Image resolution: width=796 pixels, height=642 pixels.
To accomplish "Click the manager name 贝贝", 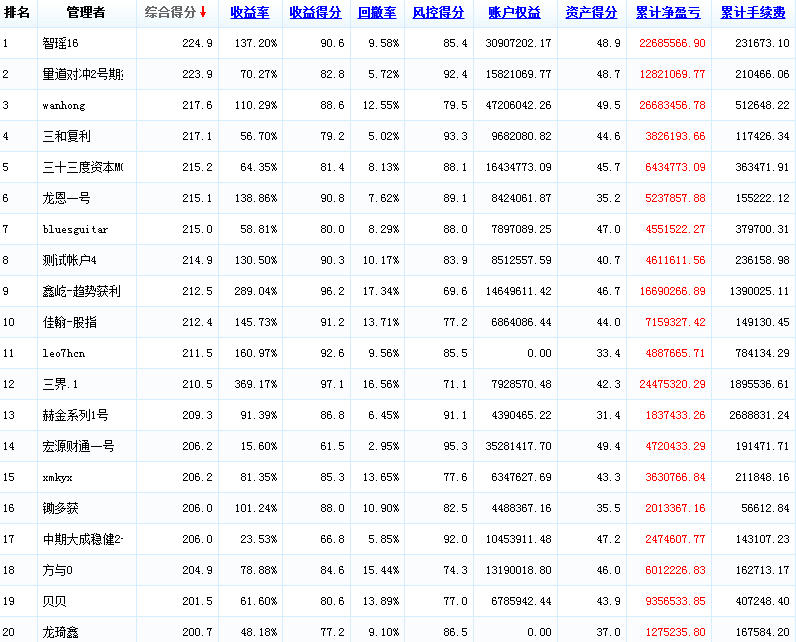I will click(x=54, y=601).
